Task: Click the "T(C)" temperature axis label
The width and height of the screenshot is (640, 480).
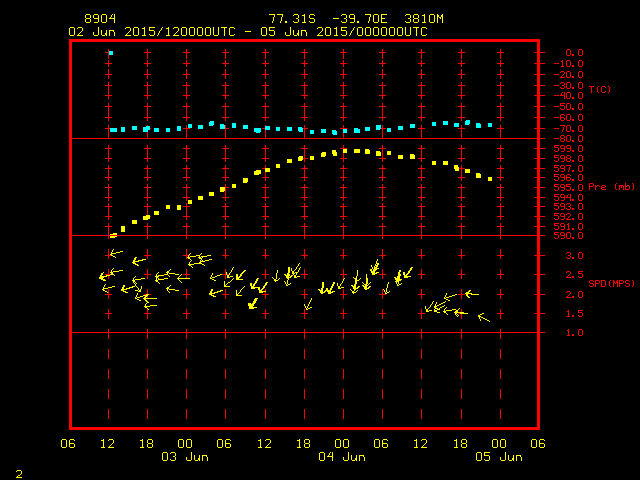Action: pyautogui.click(x=600, y=89)
